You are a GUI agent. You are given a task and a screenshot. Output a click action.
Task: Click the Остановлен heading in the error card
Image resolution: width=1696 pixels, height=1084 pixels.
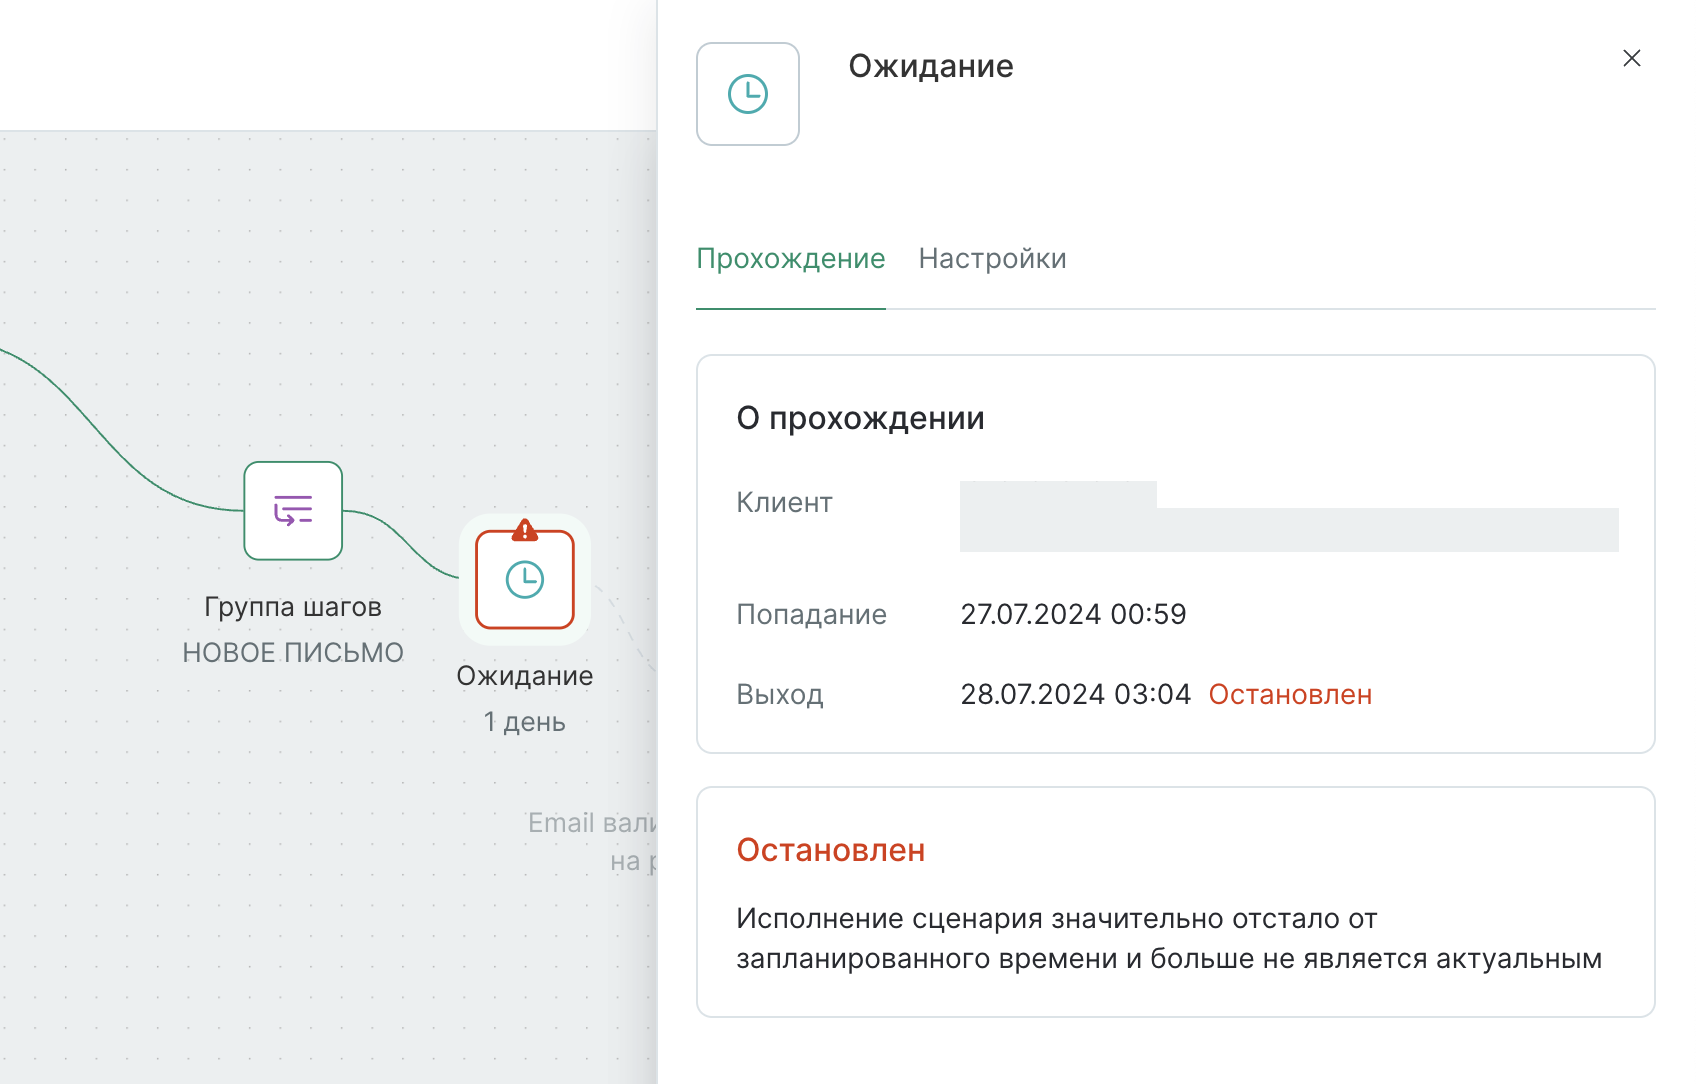point(831,850)
